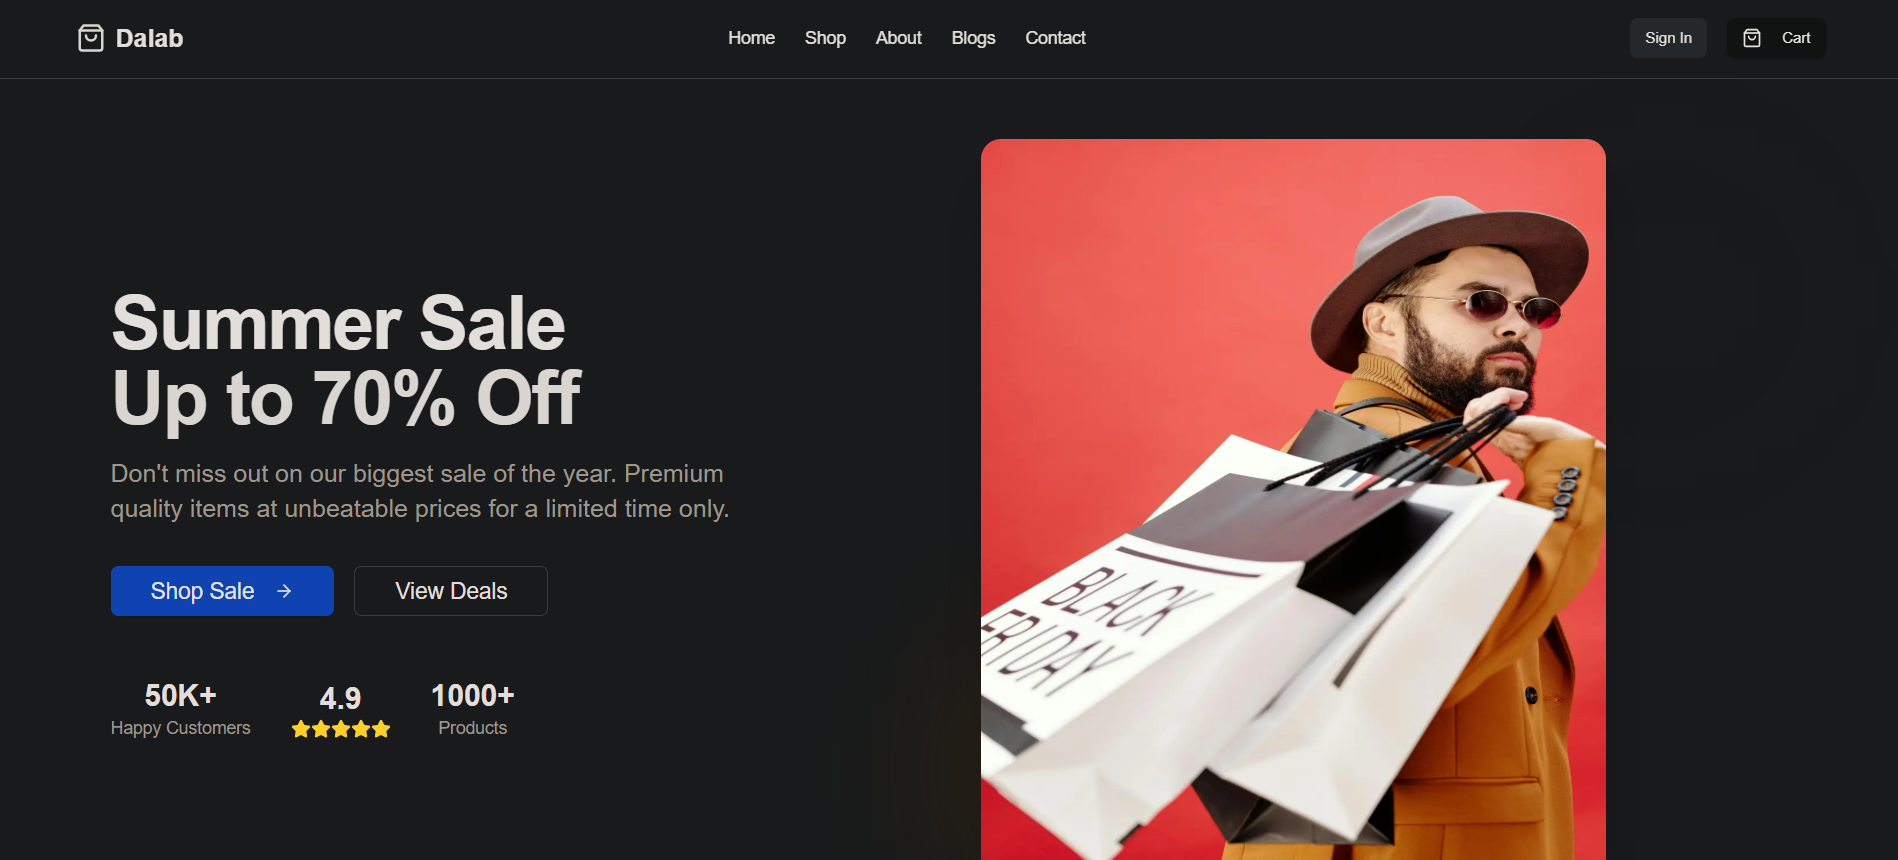Click the third gold rating star

[341, 729]
